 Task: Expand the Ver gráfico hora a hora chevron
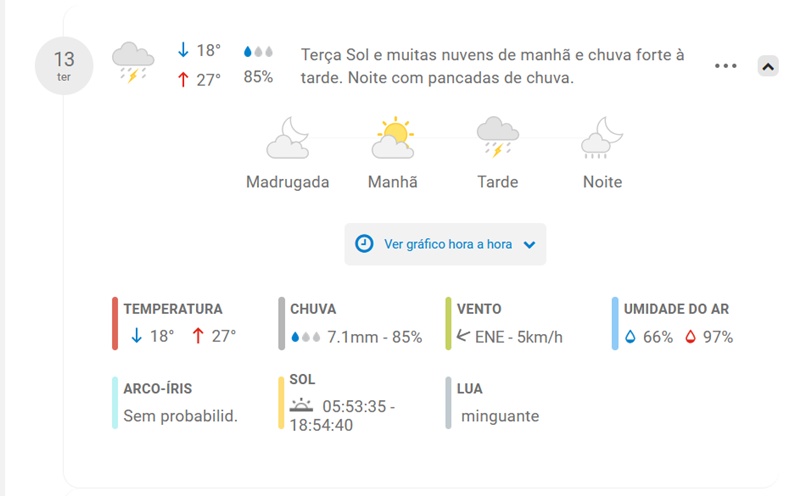click(529, 245)
